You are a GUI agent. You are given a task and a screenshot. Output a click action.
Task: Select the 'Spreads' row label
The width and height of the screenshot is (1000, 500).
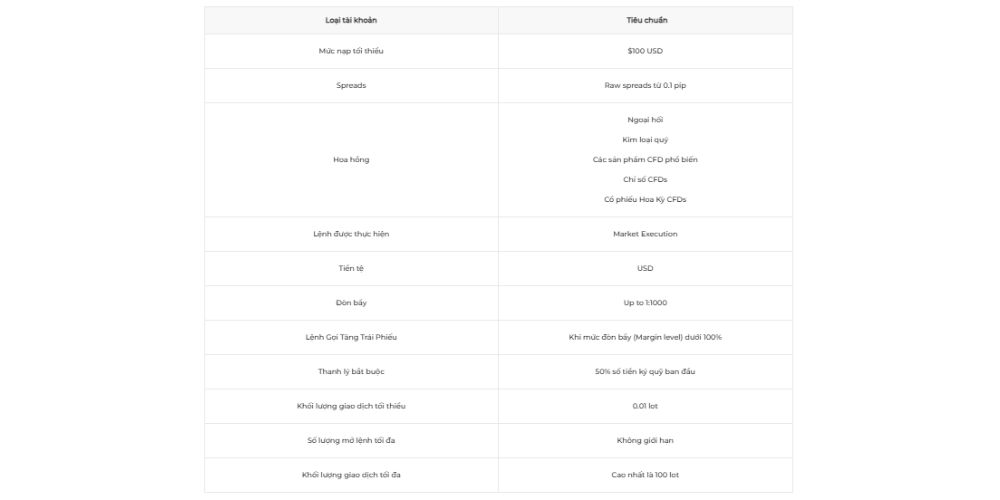[x=351, y=85]
